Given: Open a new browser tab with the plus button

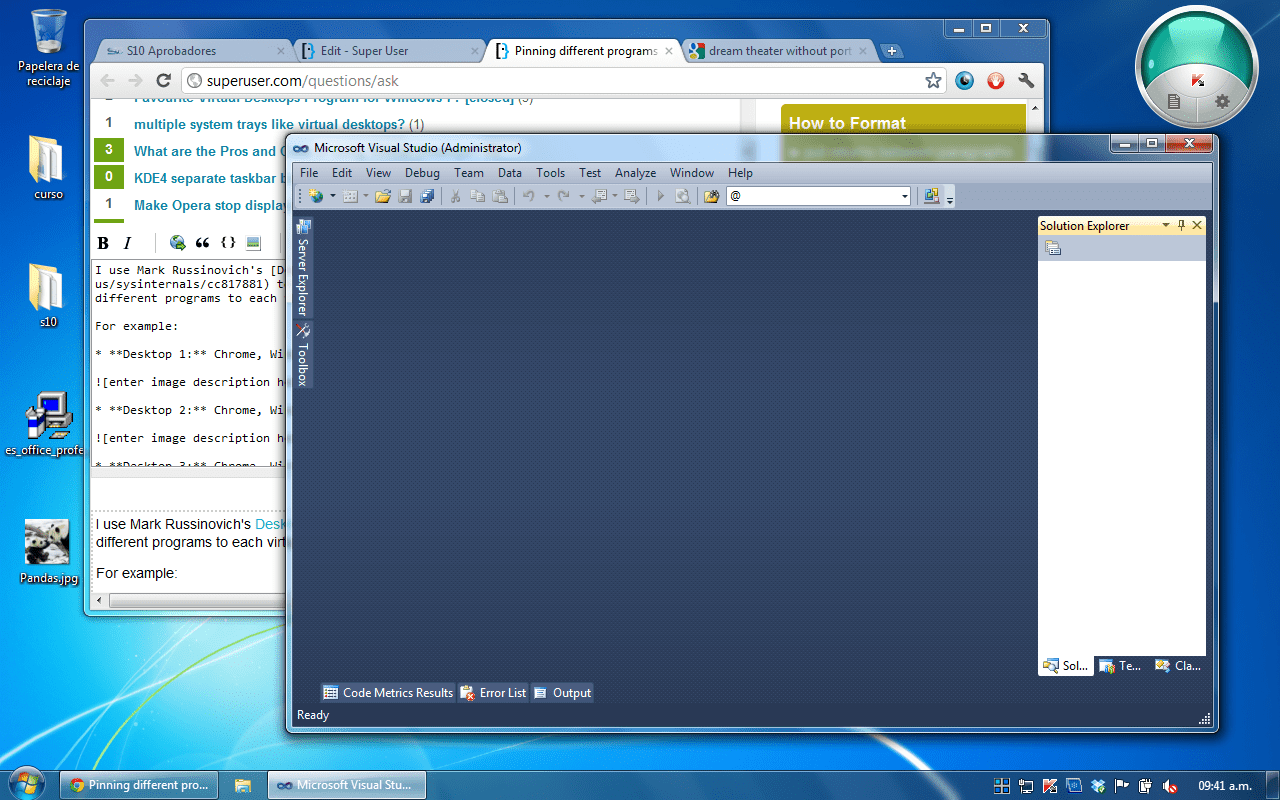Looking at the screenshot, I should click(890, 50).
